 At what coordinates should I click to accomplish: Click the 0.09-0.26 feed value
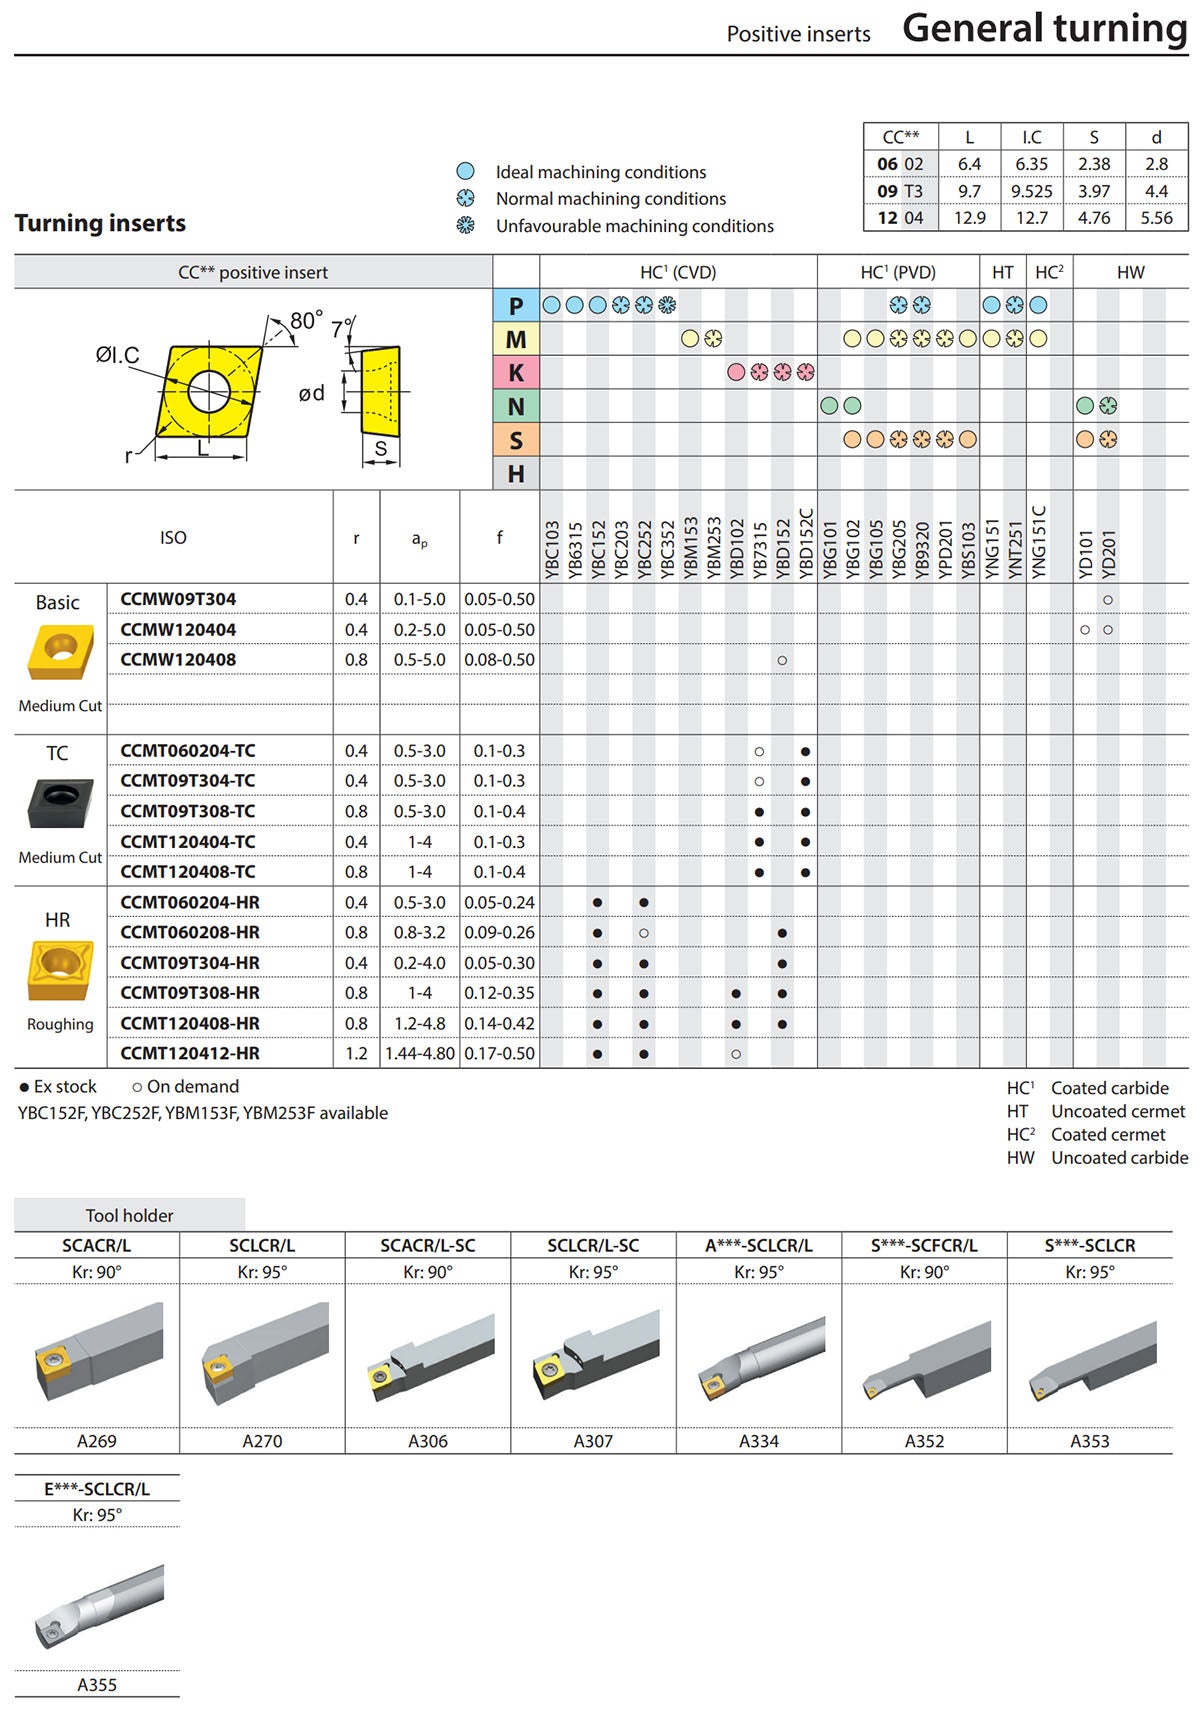coord(500,933)
